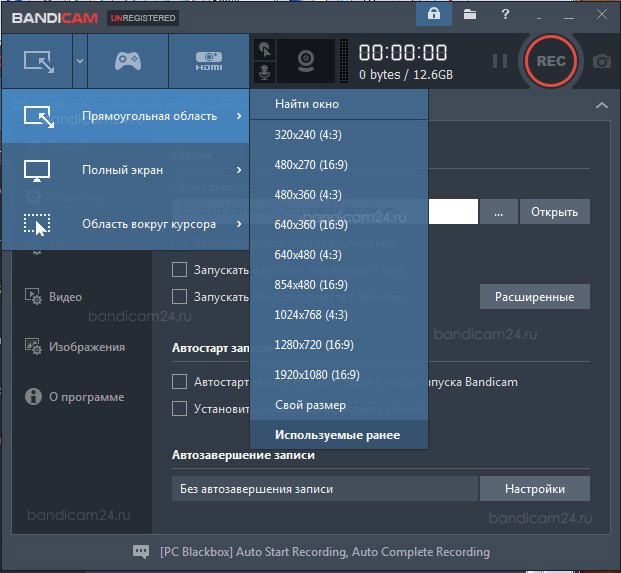Click the Без автозавершения записи field

click(325, 489)
